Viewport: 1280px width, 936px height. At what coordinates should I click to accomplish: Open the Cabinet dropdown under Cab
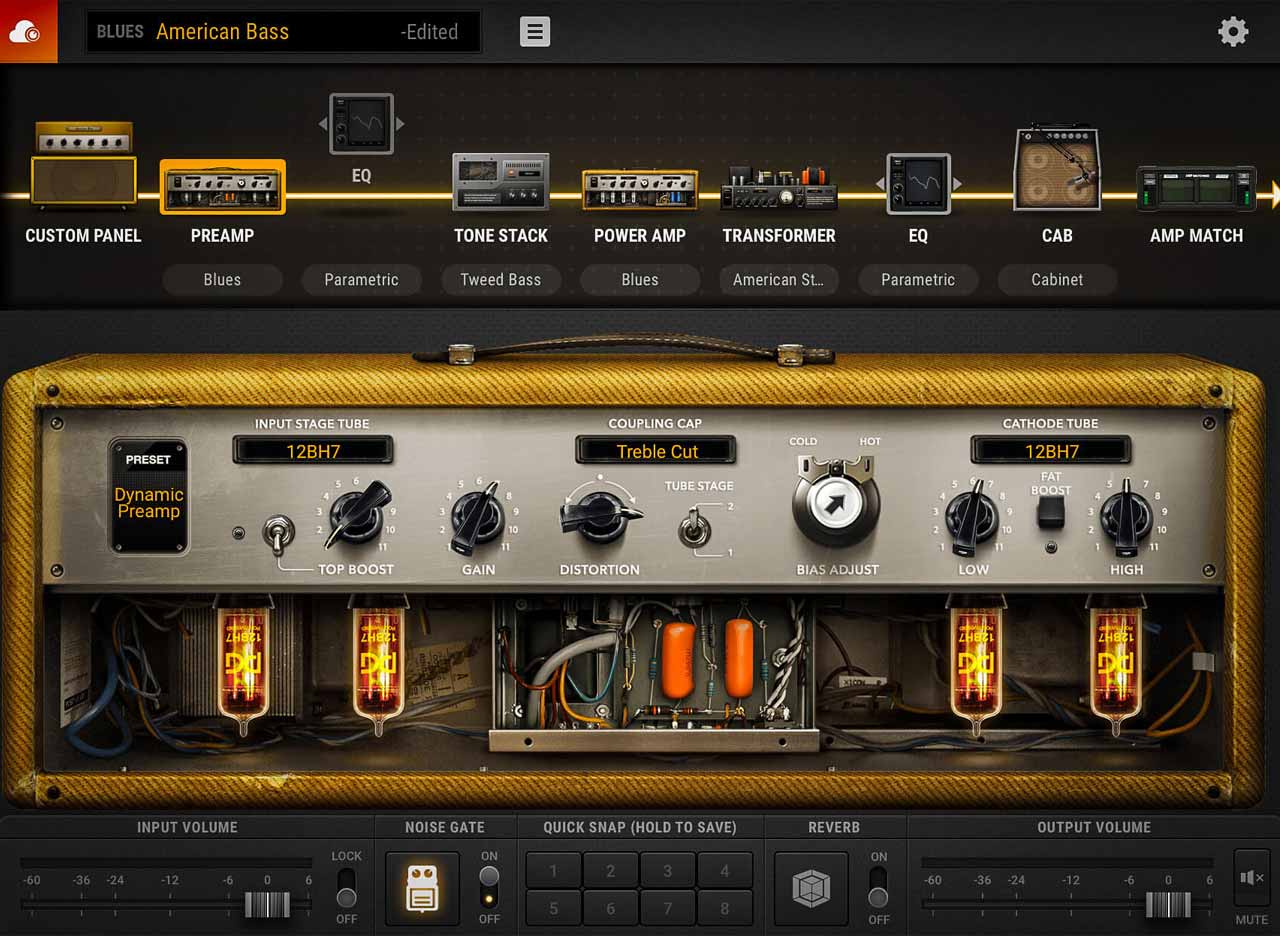[x=1057, y=280]
